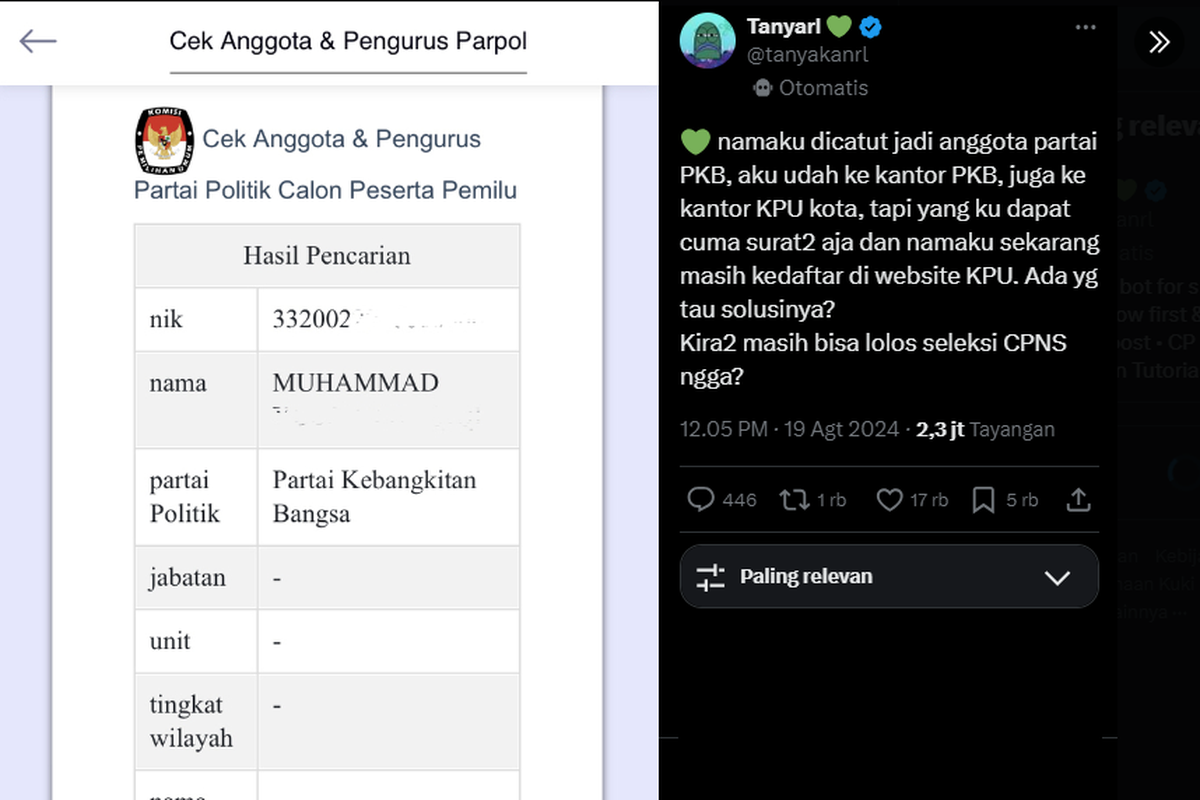Viewport: 1200px width, 800px height.
Task: Click the bookmark icon showing 5 rb
Action: [x=984, y=499]
